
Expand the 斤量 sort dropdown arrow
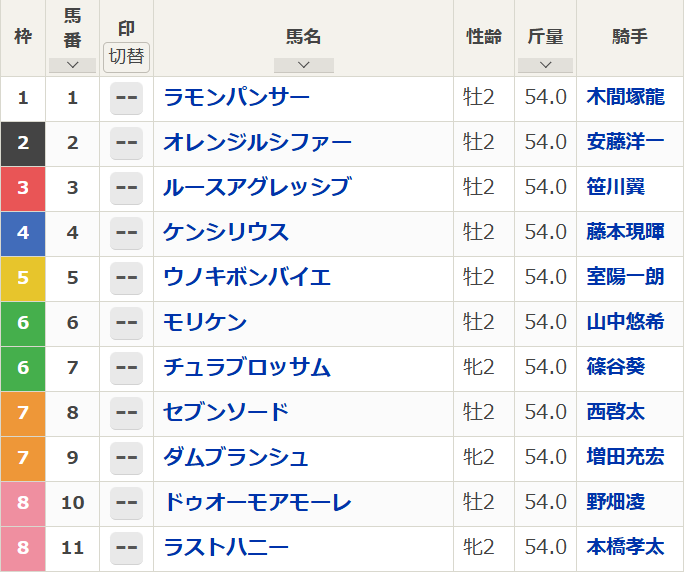545,65
